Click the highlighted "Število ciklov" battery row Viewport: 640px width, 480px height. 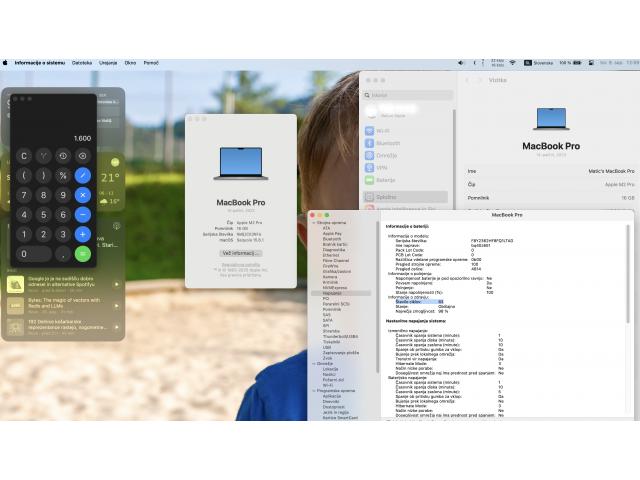click(x=419, y=302)
